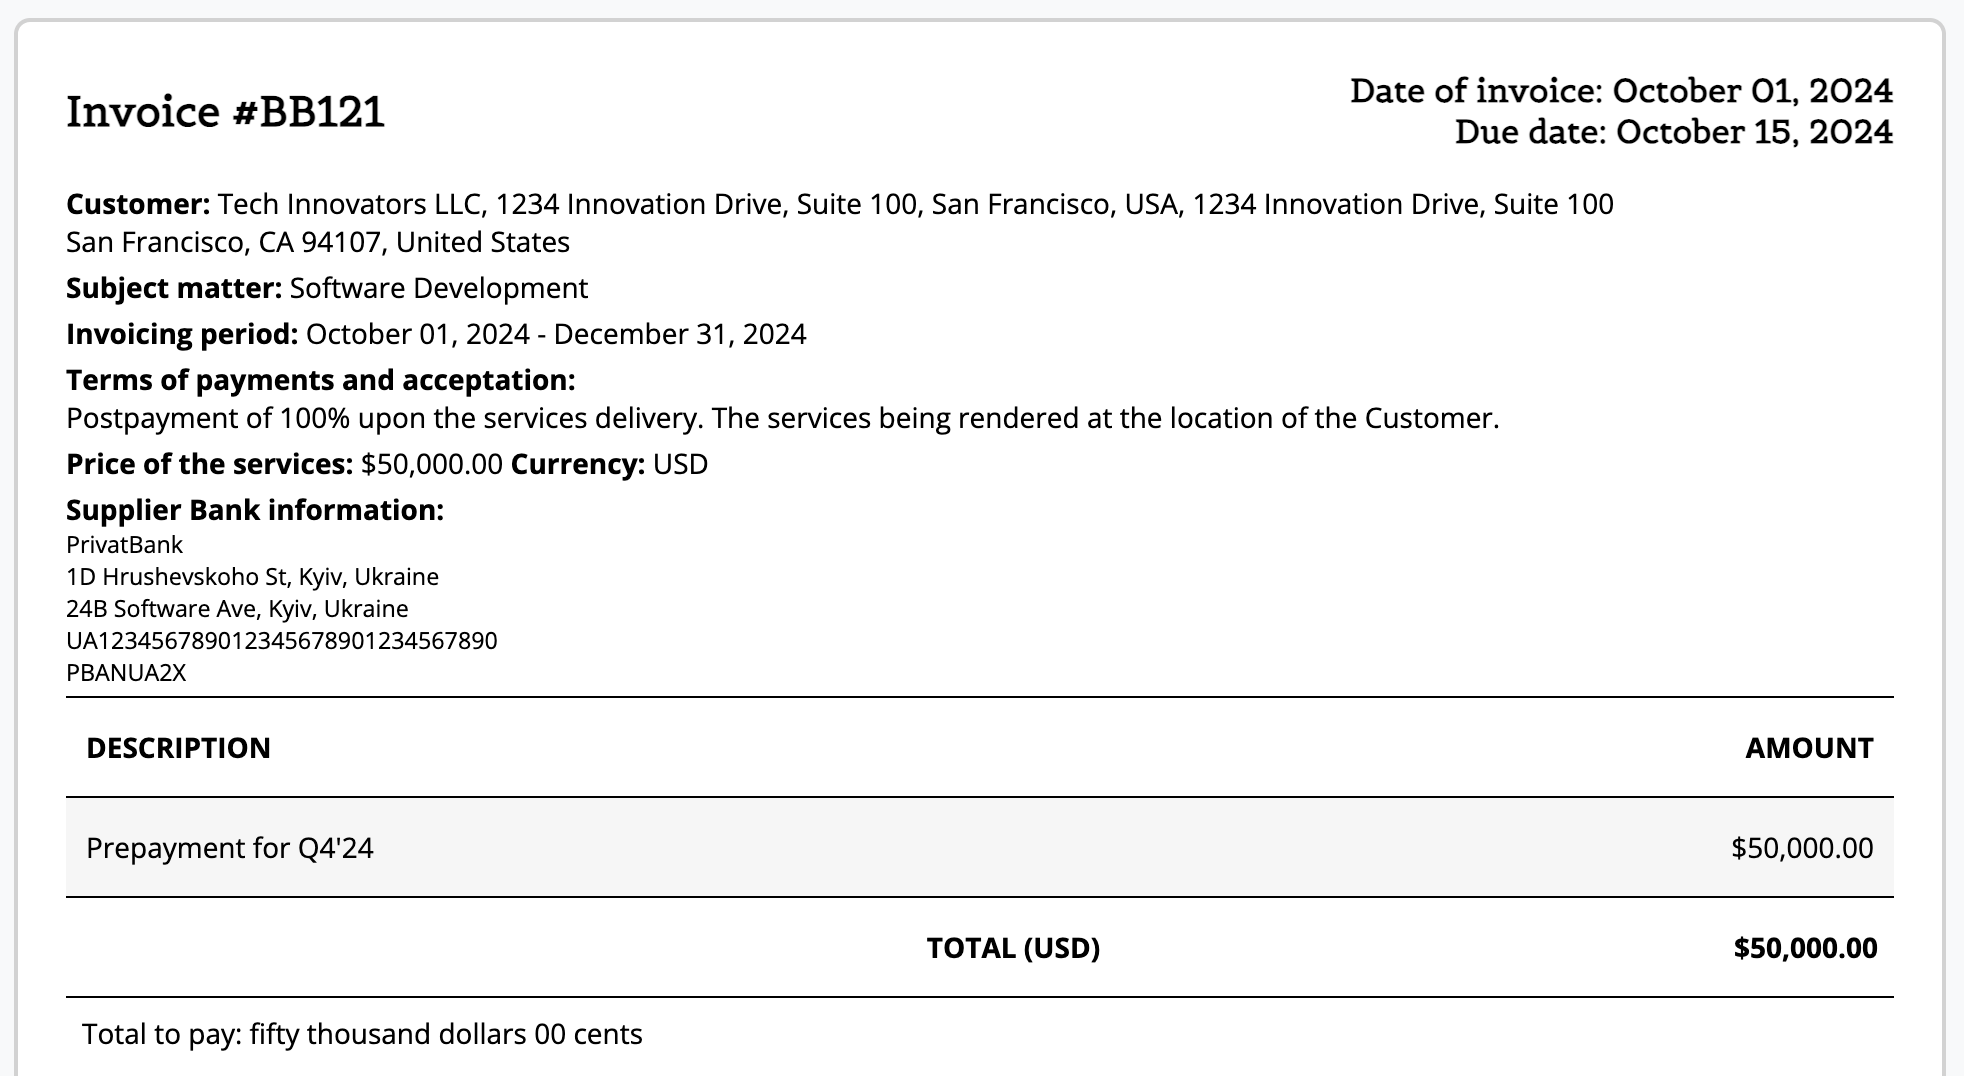The image size is (1964, 1076).
Task: Click the PrivatBank name
Action: (125, 545)
